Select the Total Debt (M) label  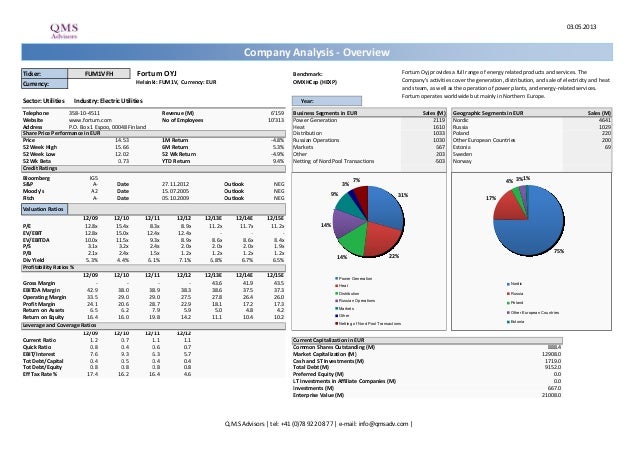coord(311,367)
